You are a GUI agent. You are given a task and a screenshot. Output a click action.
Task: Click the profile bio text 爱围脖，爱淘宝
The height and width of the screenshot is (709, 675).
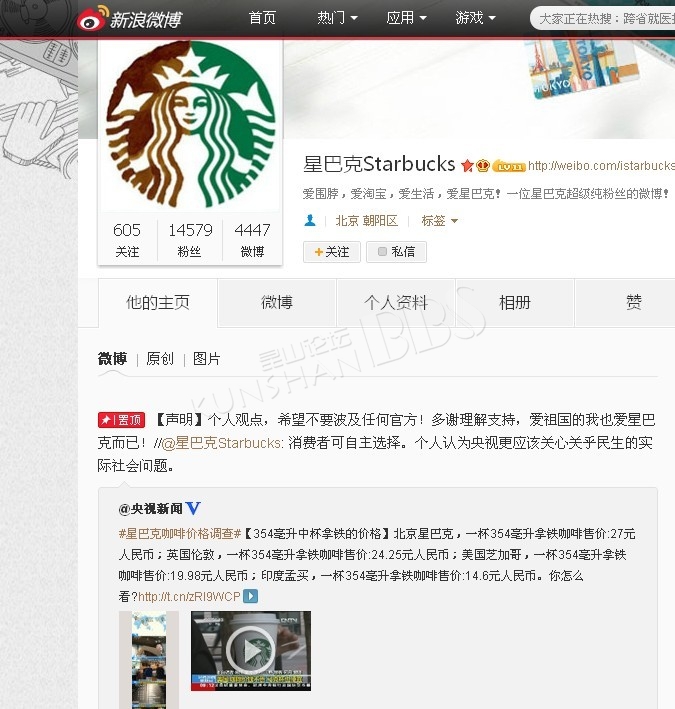coord(486,194)
